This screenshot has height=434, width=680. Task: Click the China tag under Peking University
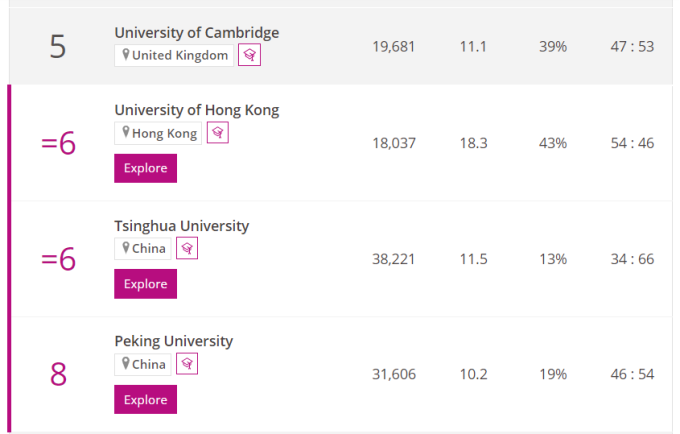click(142, 364)
